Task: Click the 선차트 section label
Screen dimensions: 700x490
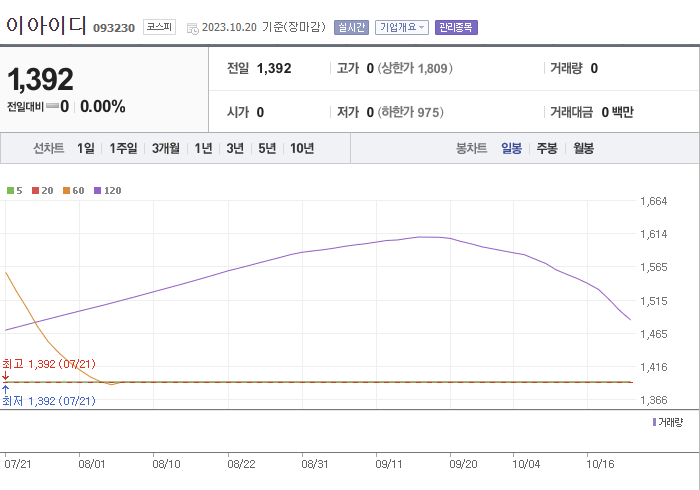Action: point(49,148)
